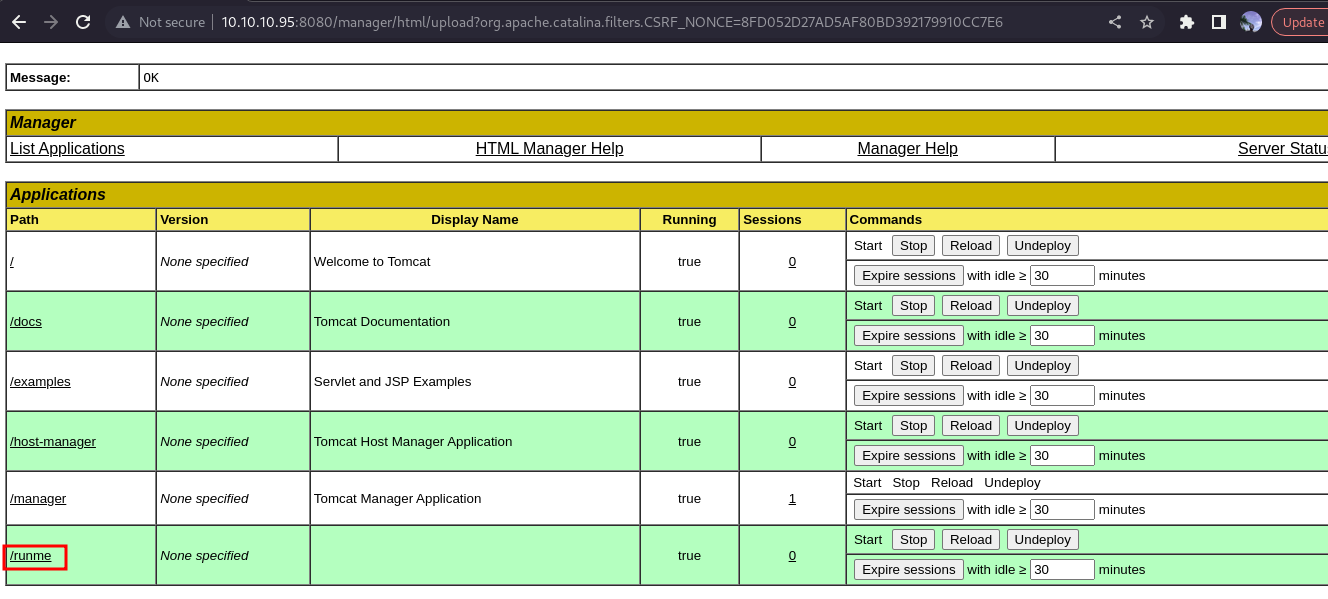View sessions count for root app
Image resolution: width=1328 pixels, height=599 pixels.
pyautogui.click(x=792, y=262)
